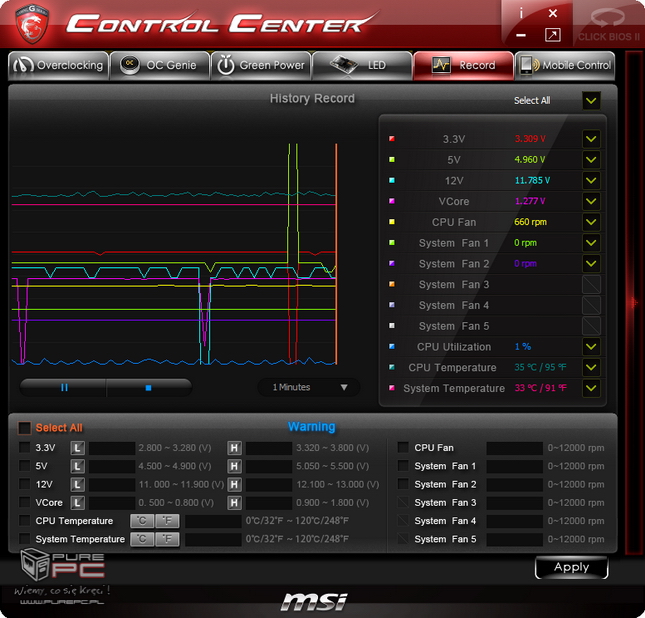
Task: Switch to the OC Genie tab
Action: (x=160, y=65)
